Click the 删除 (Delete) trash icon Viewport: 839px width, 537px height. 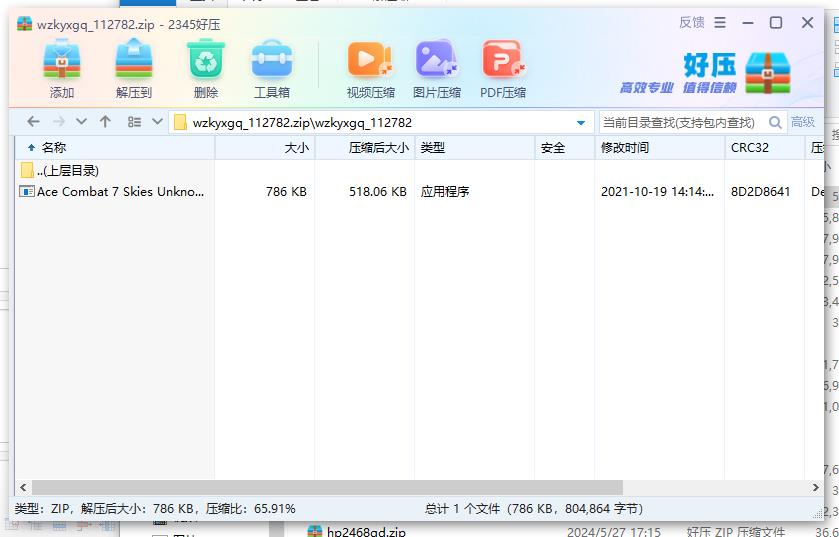pos(206,60)
